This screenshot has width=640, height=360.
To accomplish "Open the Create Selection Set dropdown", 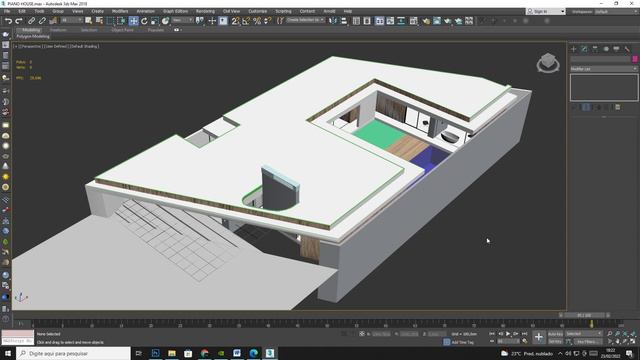I will [x=305, y=20].
